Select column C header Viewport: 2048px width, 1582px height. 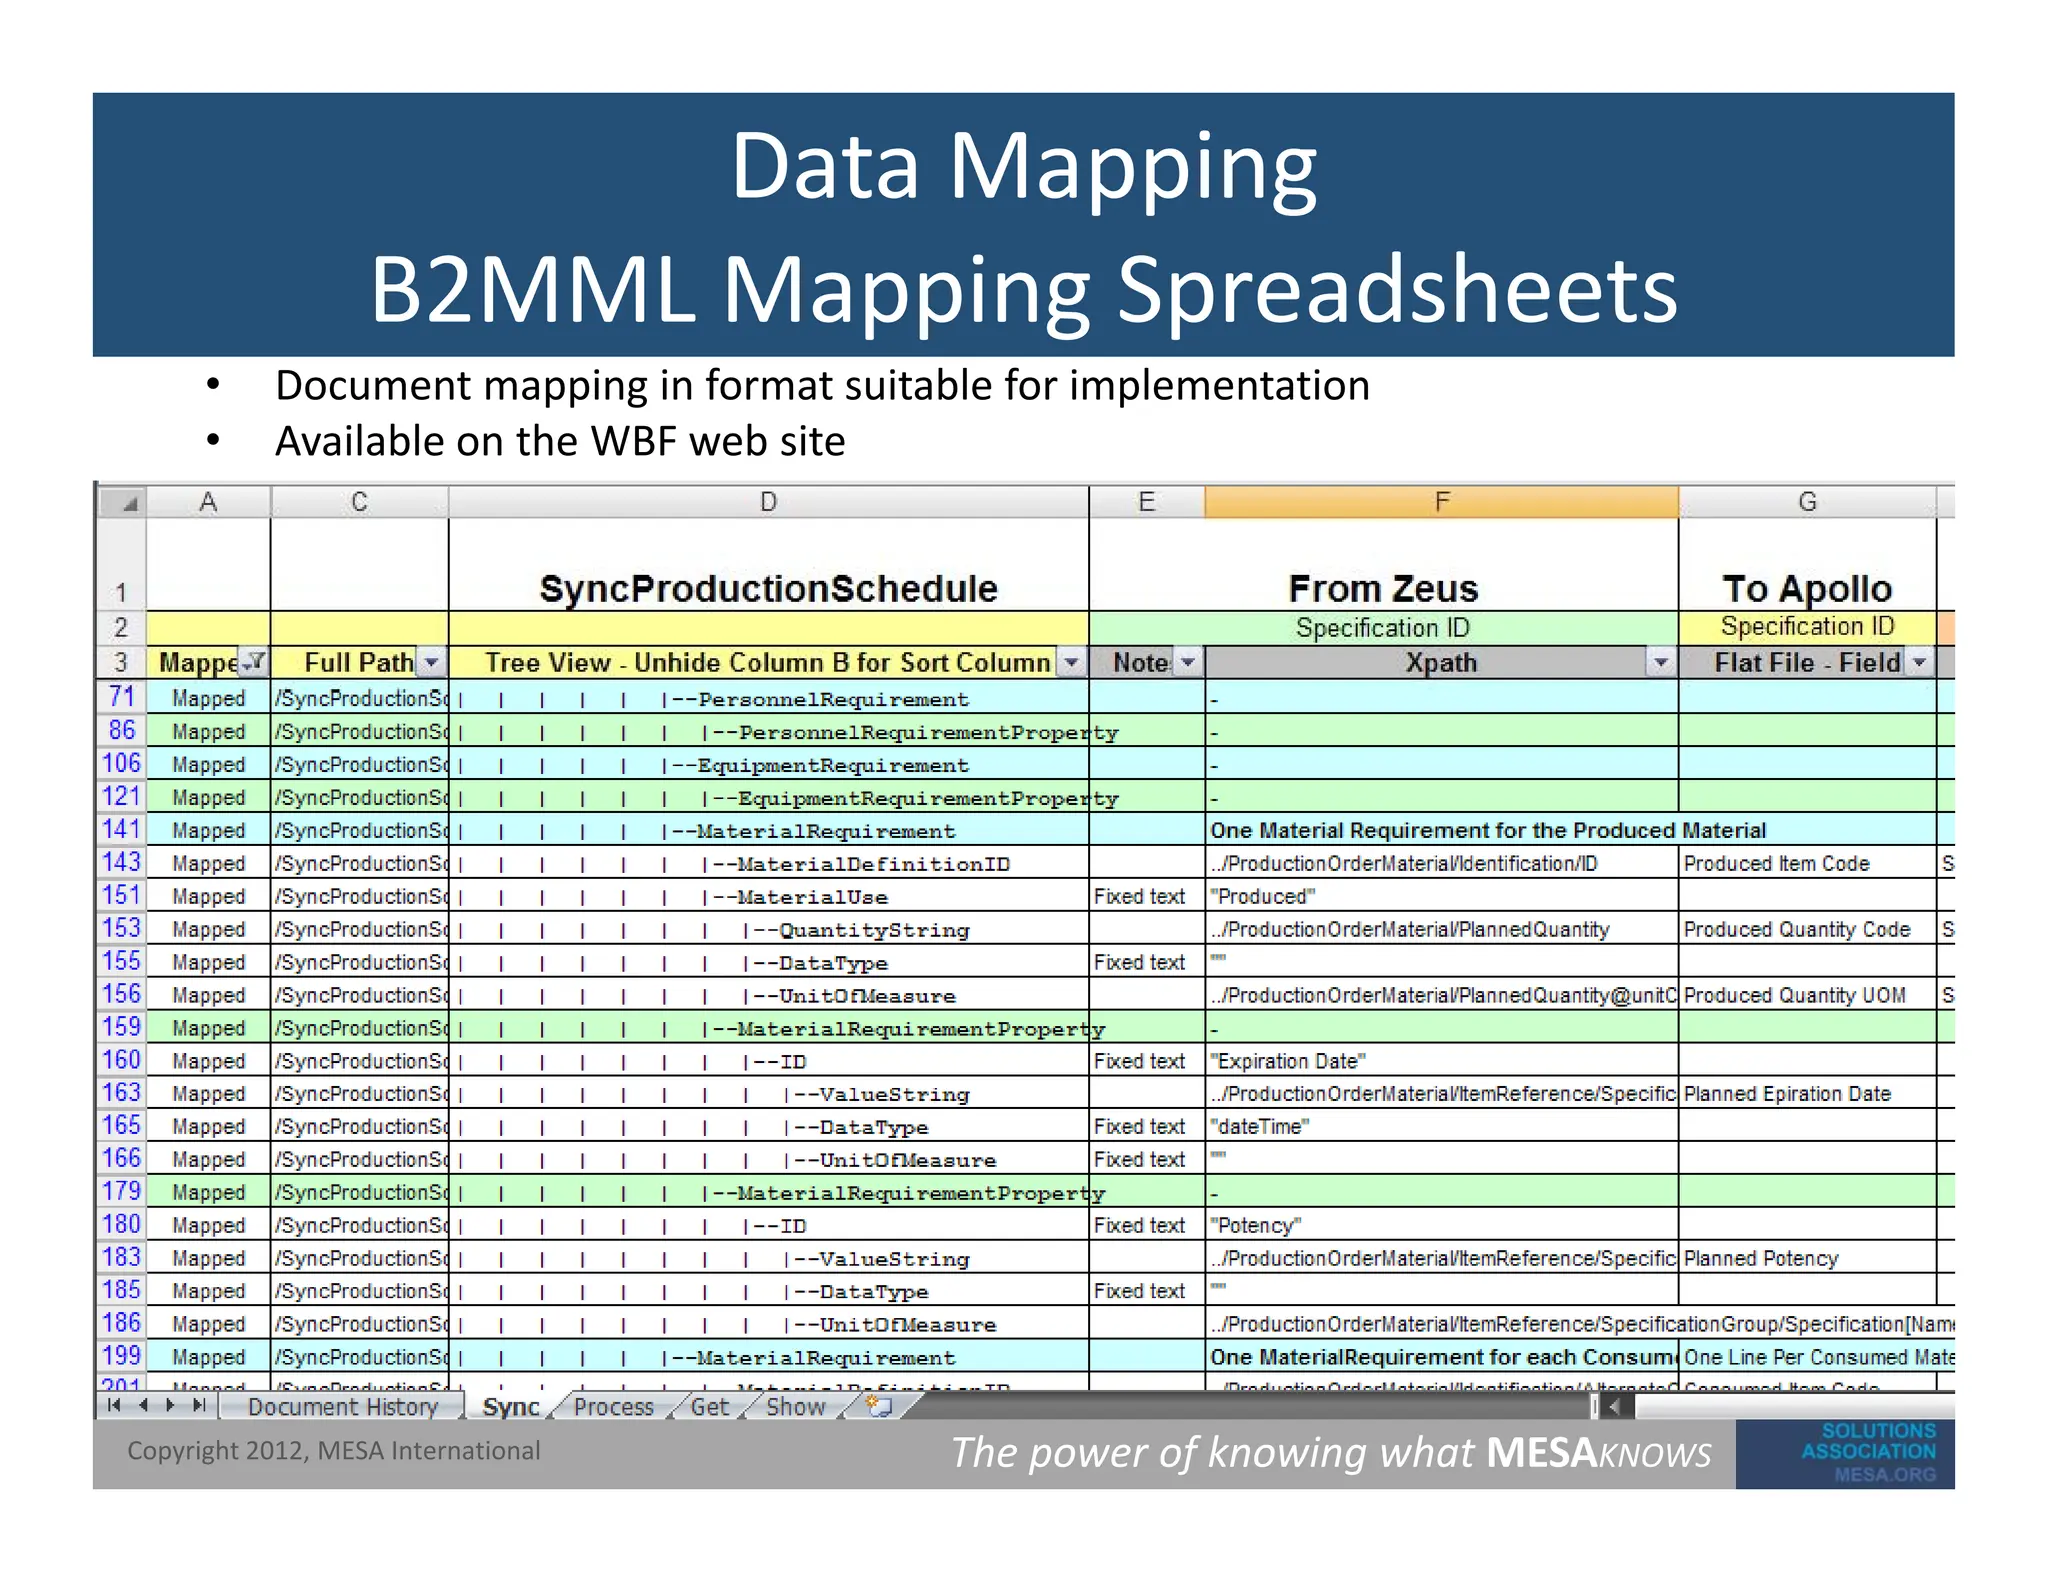coord(359,502)
